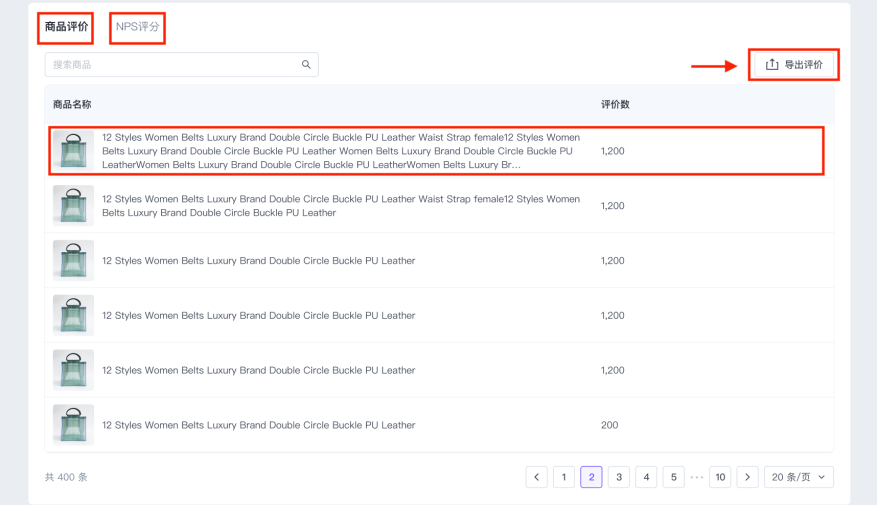Go to the previous page arrow
877x505 pixels.
coord(537,478)
